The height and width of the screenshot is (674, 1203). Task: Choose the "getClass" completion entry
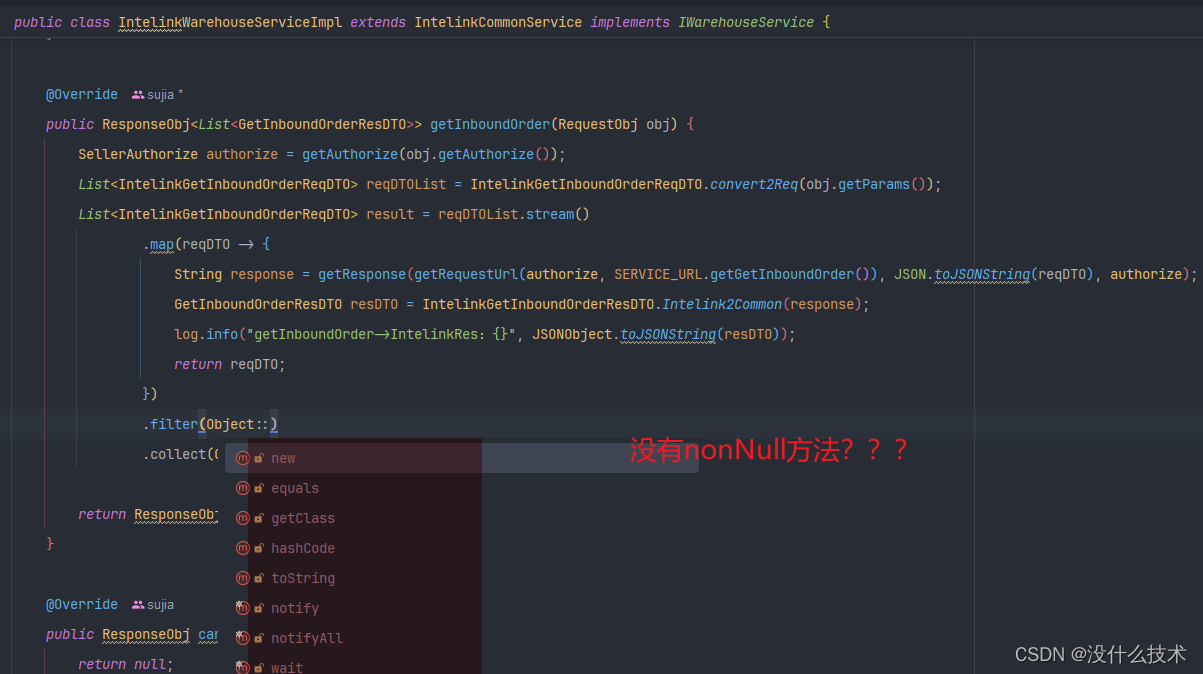[303, 518]
